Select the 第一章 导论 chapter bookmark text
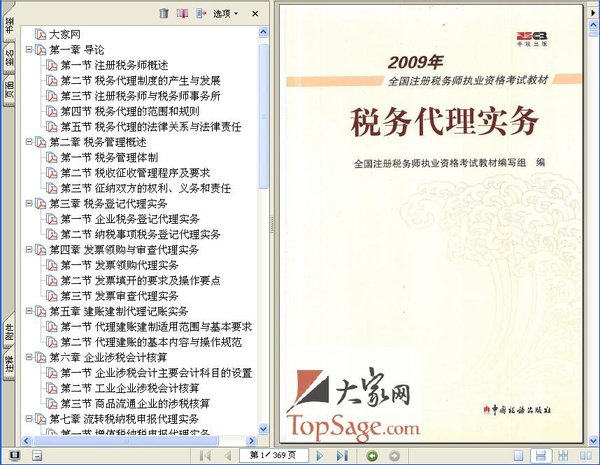Screen dimensions: 600x465 click(77, 50)
